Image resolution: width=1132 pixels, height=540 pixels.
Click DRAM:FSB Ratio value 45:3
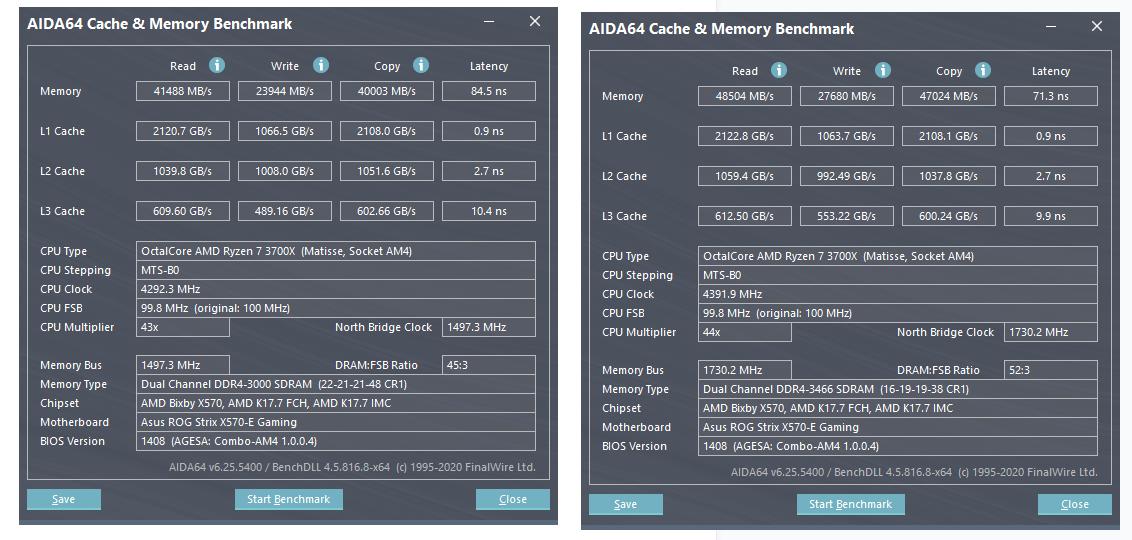489,365
